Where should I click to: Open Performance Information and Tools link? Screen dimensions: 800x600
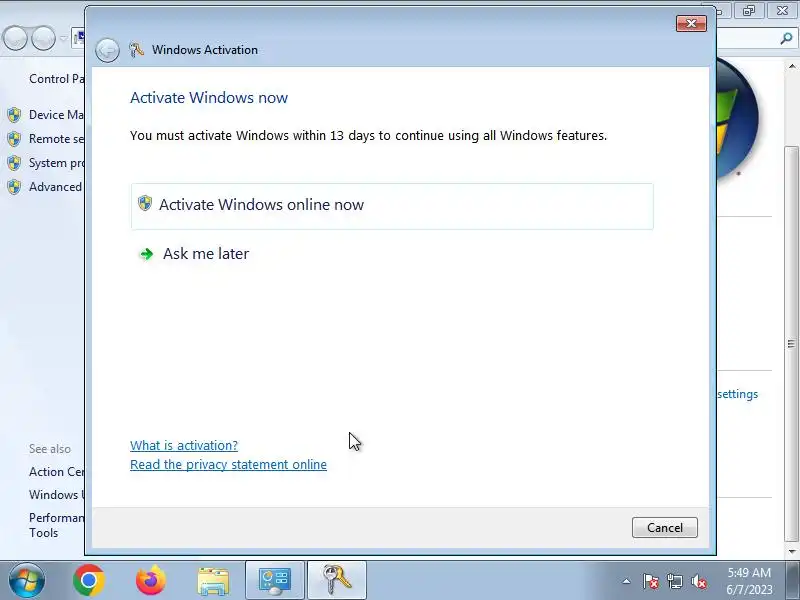pyautogui.click(x=56, y=525)
